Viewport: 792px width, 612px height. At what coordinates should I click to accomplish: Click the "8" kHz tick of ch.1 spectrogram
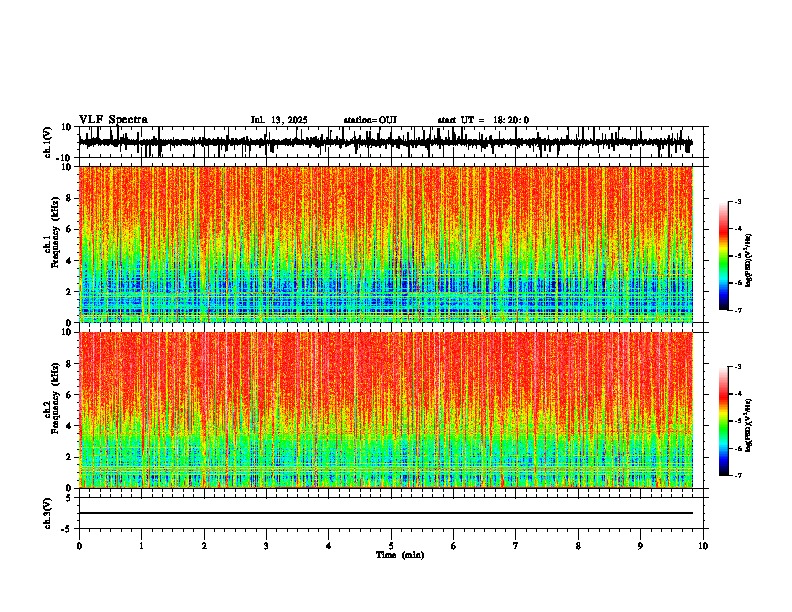pyautogui.click(x=69, y=198)
